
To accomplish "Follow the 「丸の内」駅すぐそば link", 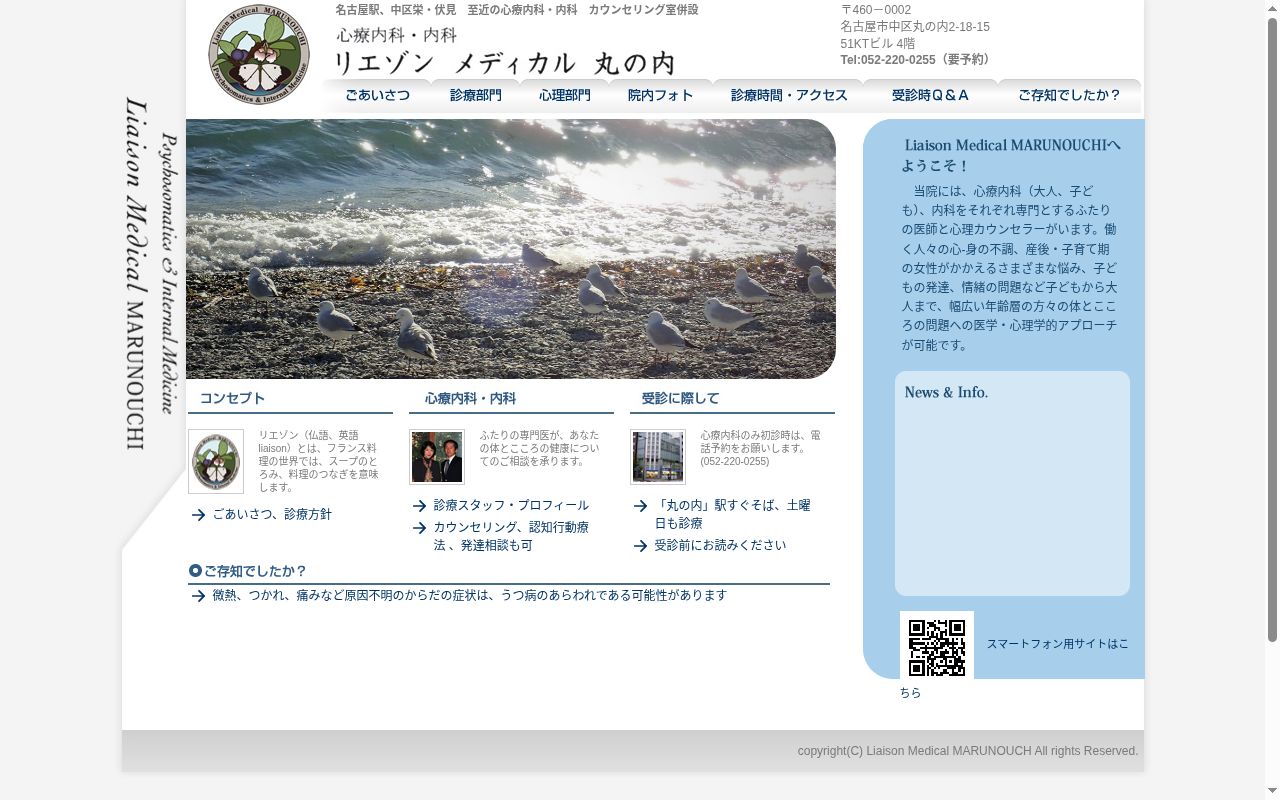I will tap(732, 514).
